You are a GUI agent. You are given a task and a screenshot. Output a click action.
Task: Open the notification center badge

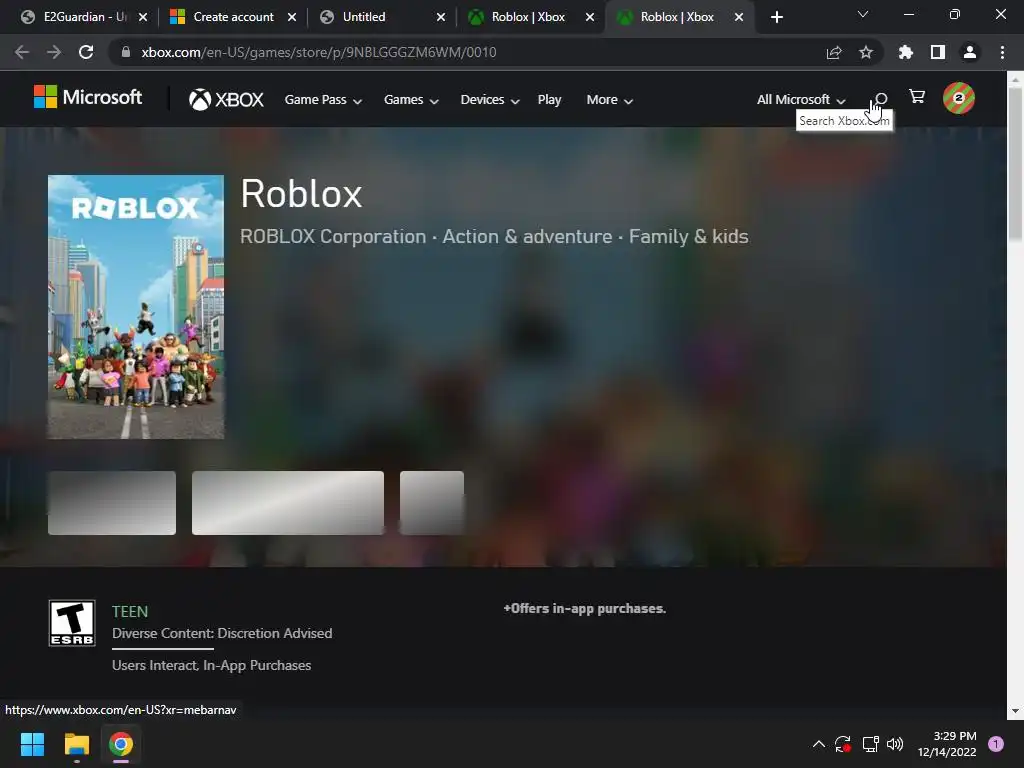coord(996,744)
